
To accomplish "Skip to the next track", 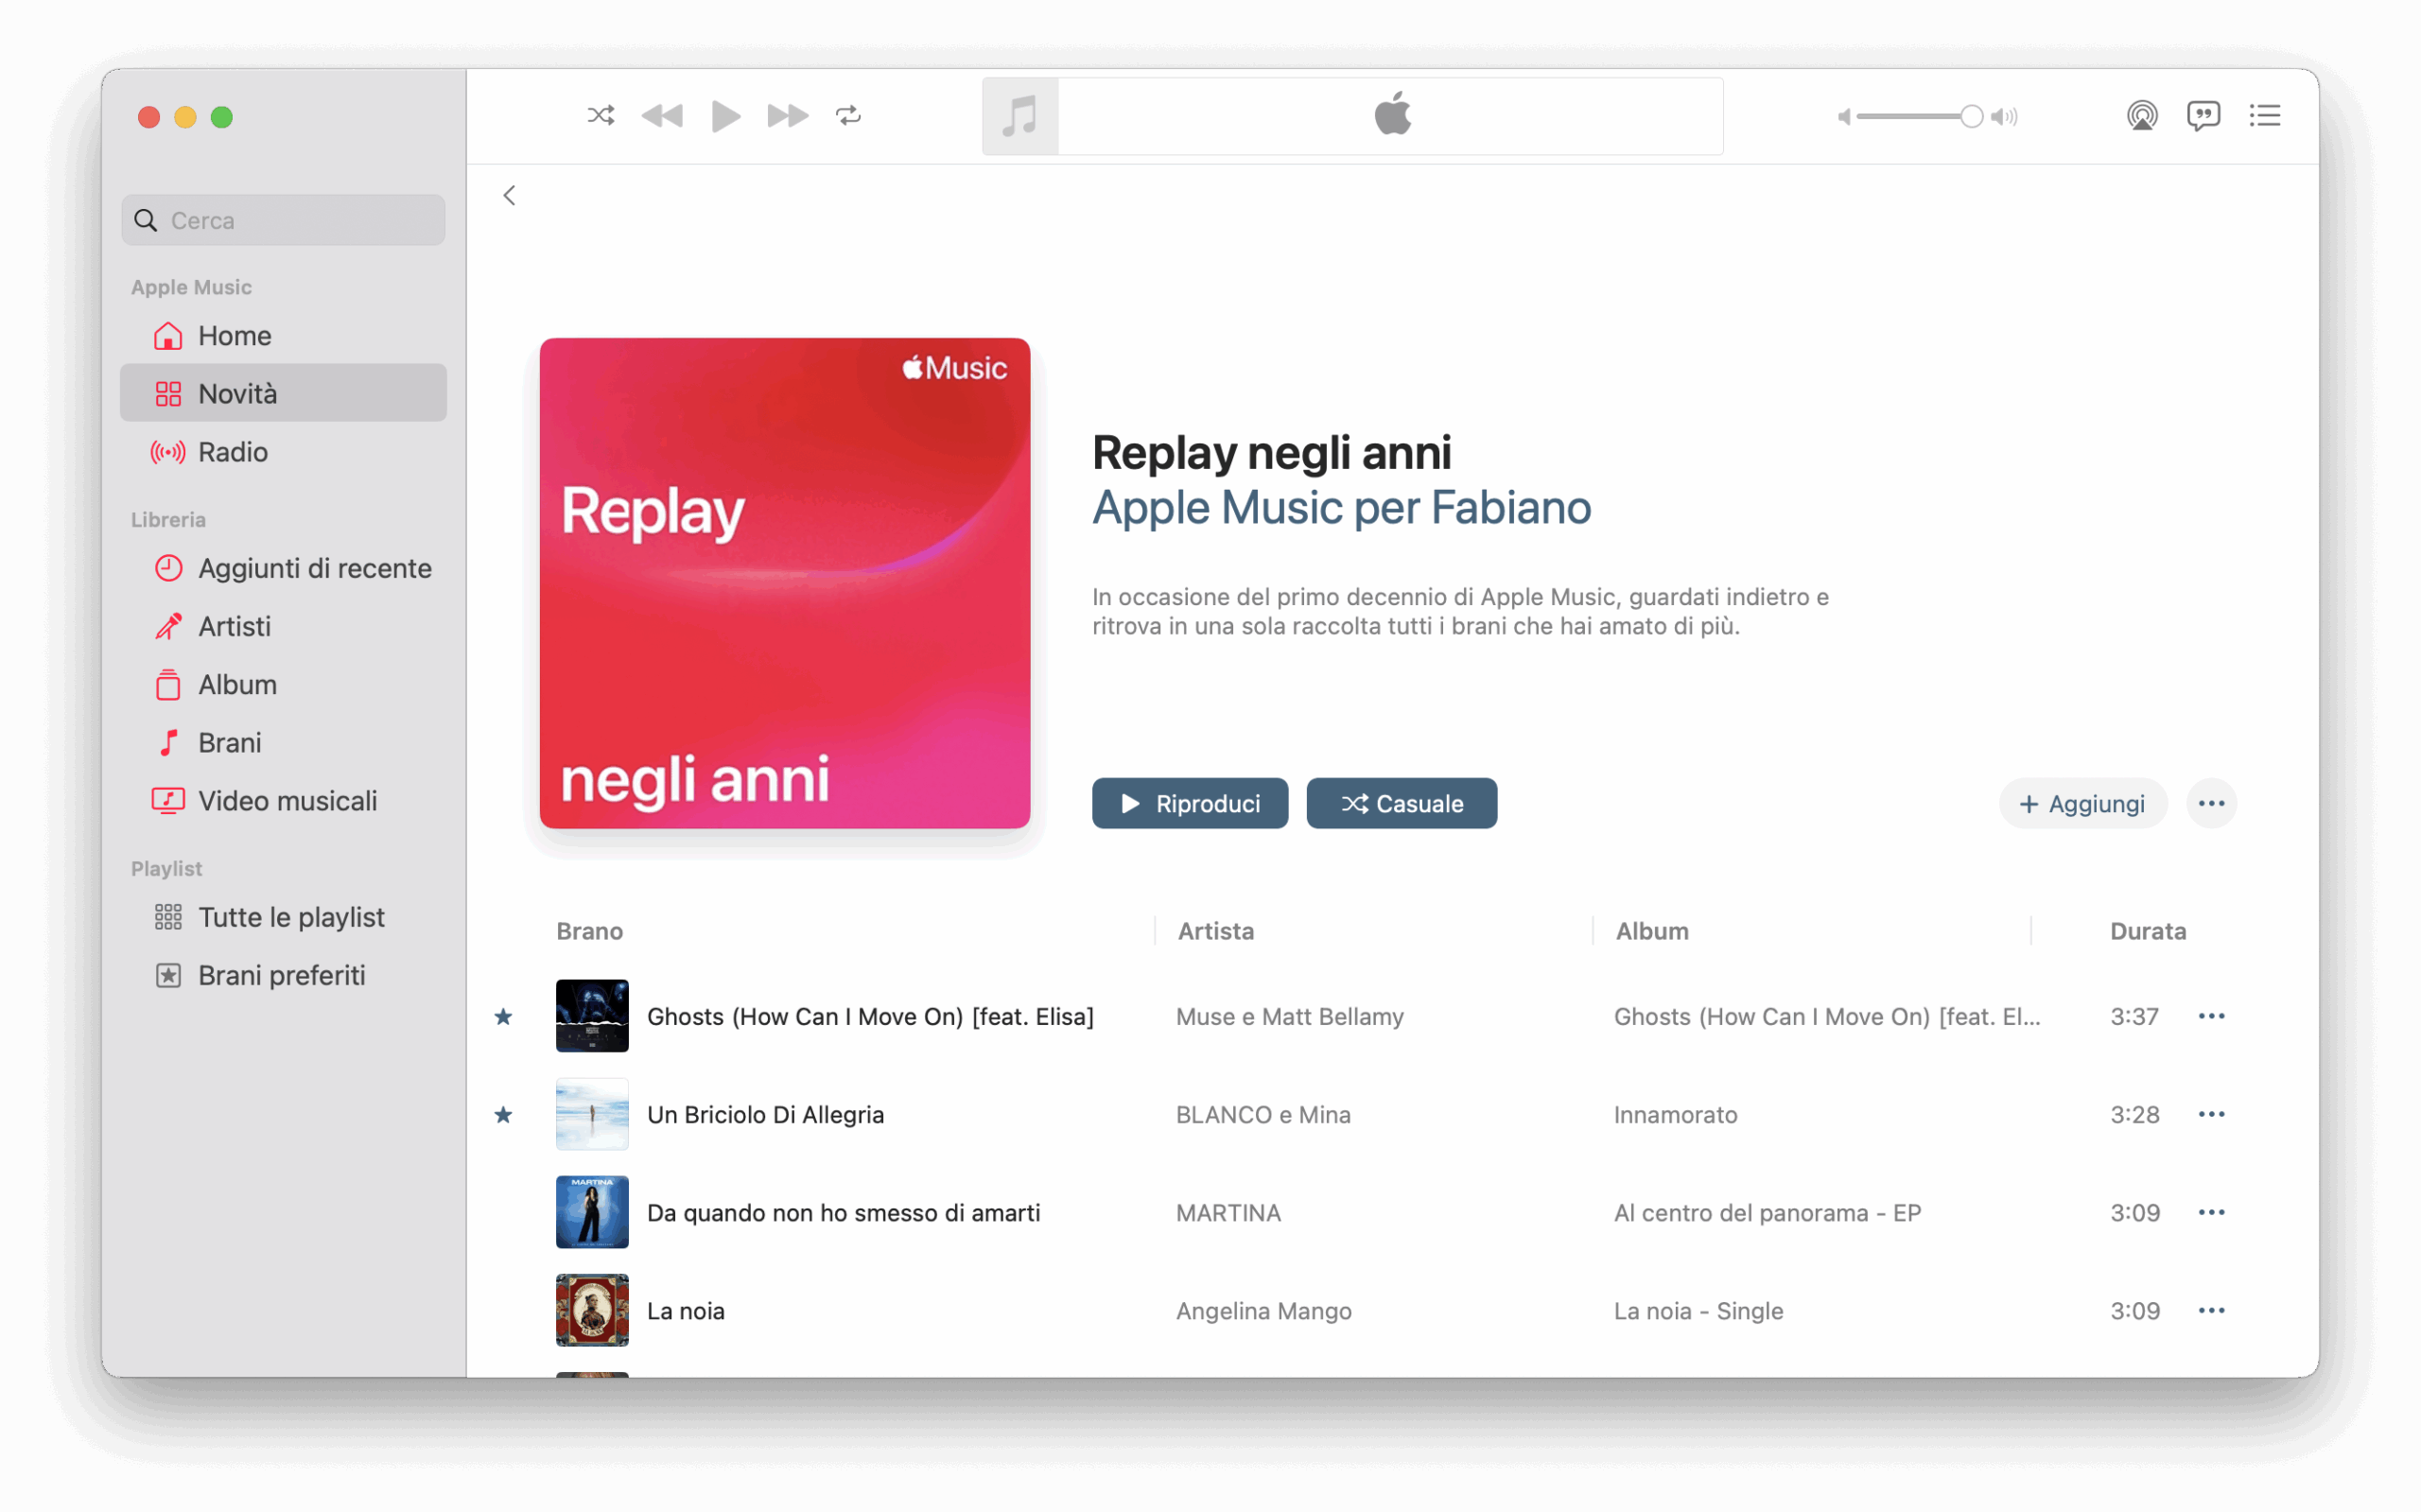I will [788, 116].
